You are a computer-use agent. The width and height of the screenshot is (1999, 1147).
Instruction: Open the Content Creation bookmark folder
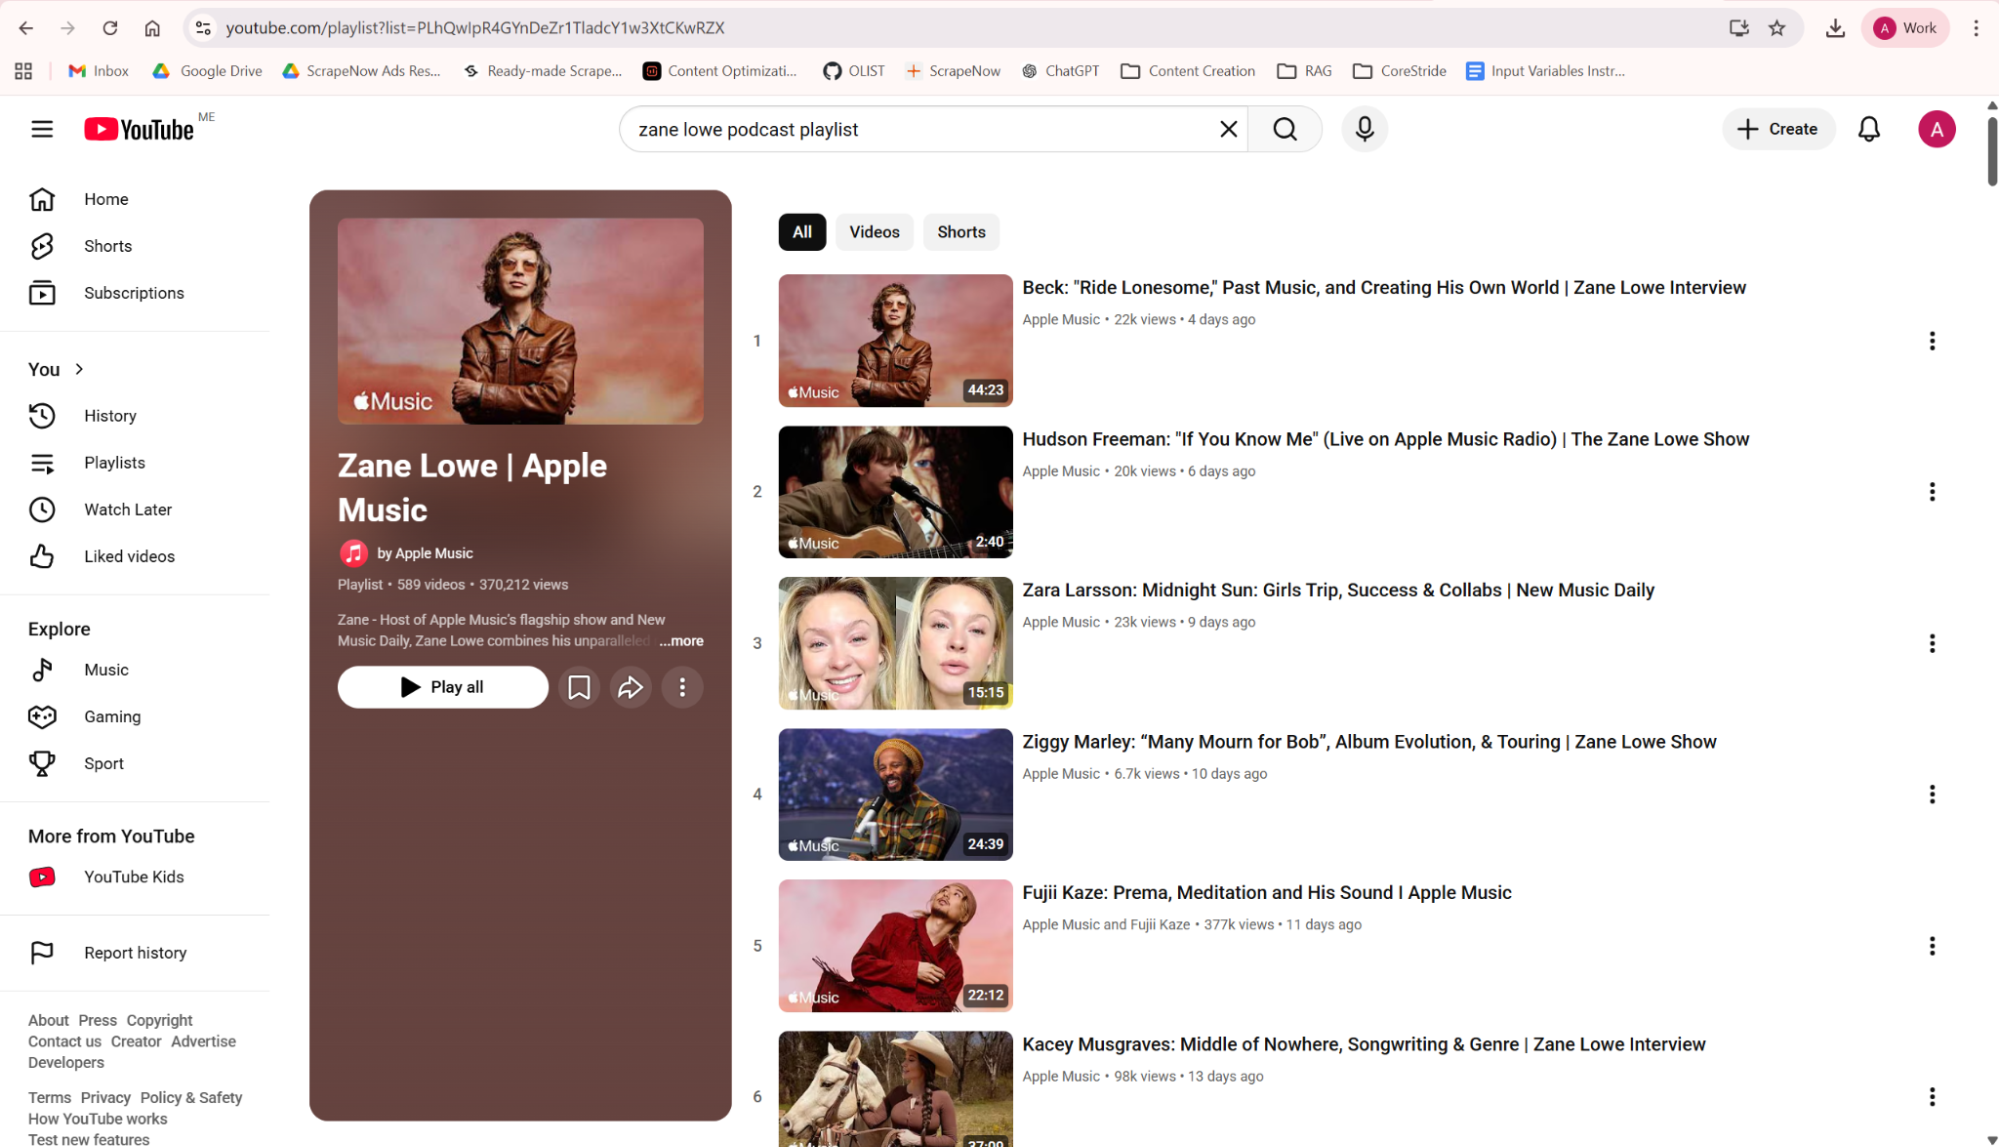click(x=1188, y=71)
